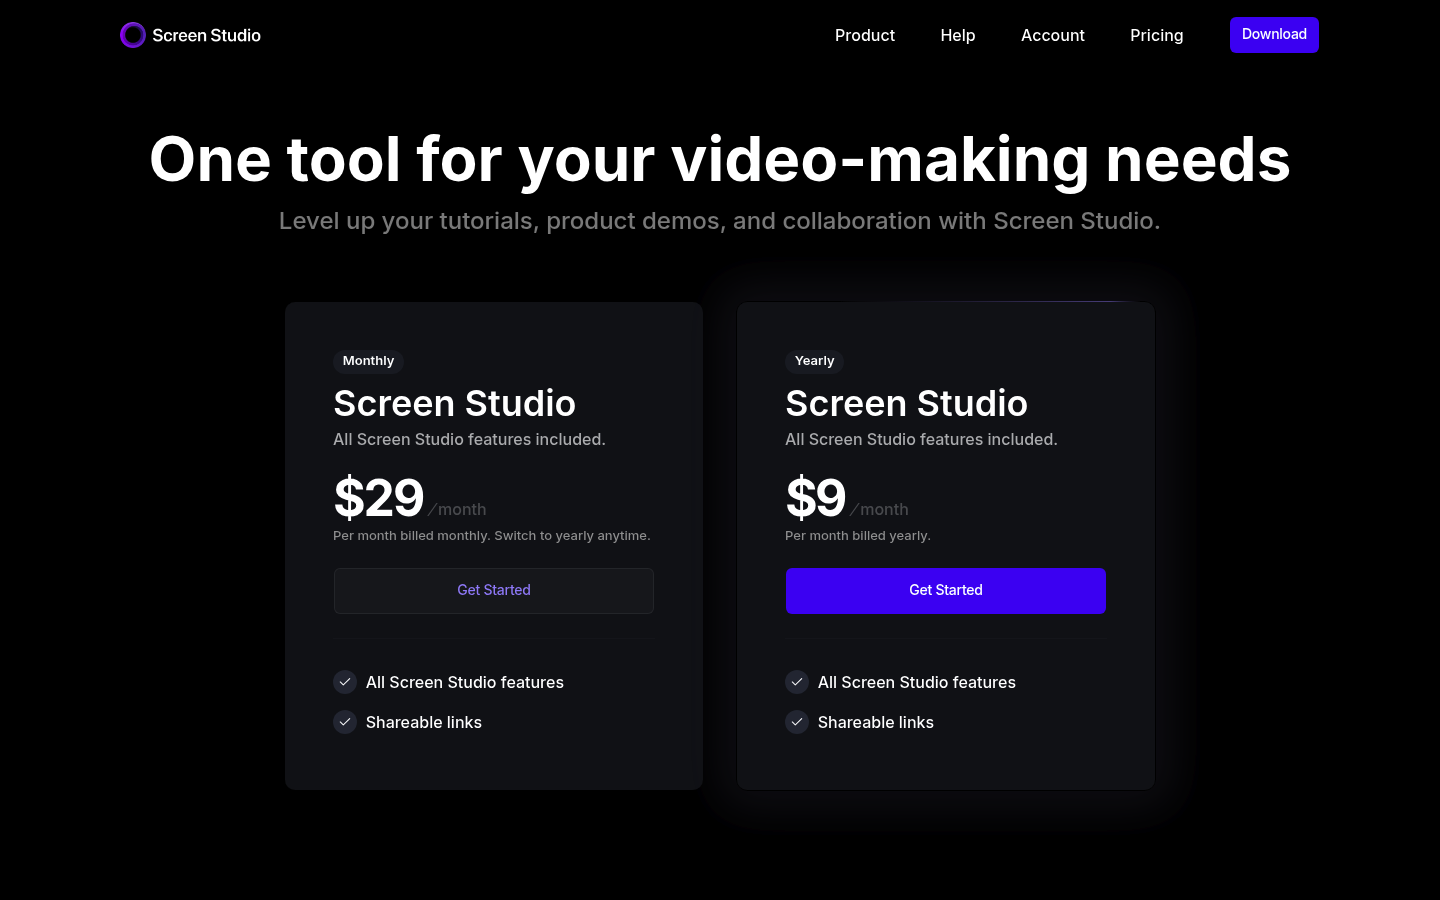Image resolution: width=1440 pixels, height=900 pixels.
Task: Open the Help menu item
Action: (x=958, y=35)
